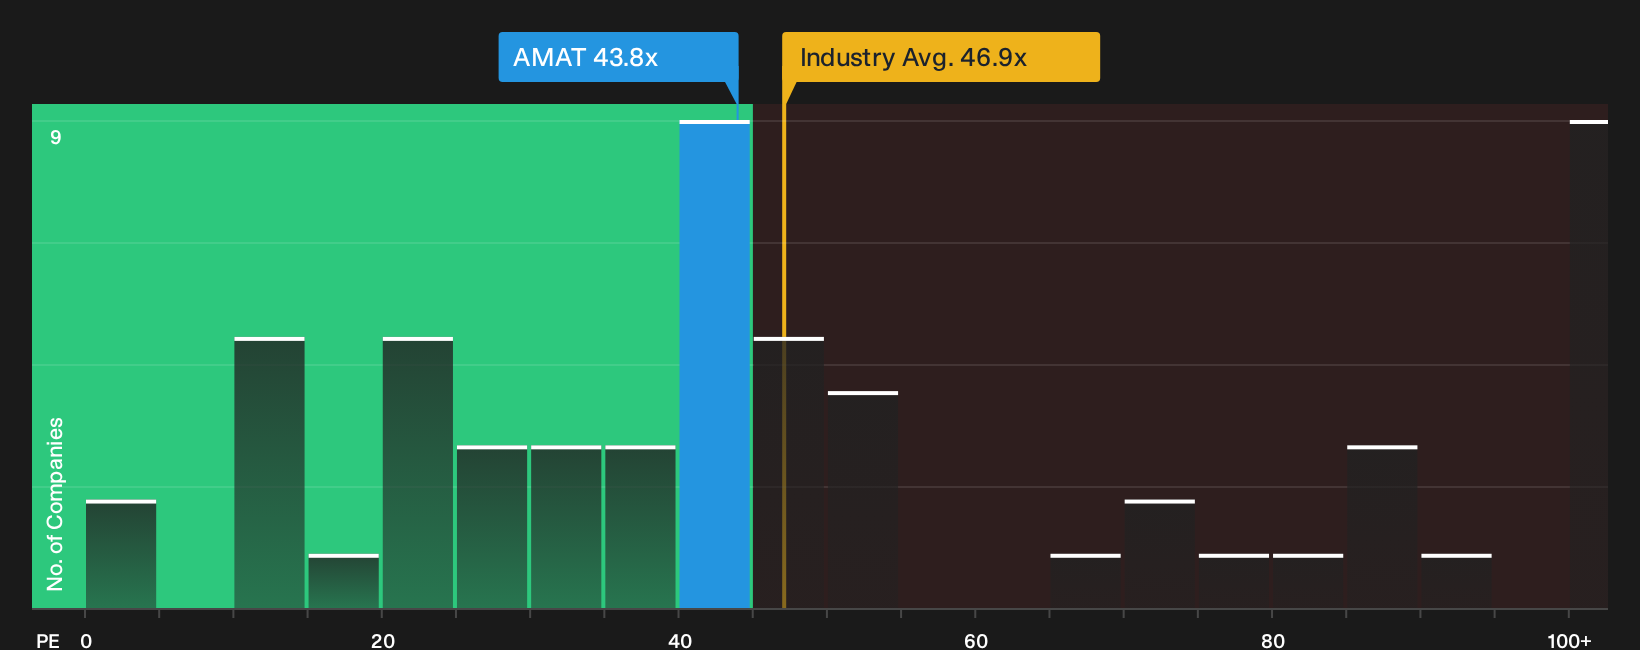Click the dark bar for PE 50-55
The image size is (1640, 650).
[863, 500]
